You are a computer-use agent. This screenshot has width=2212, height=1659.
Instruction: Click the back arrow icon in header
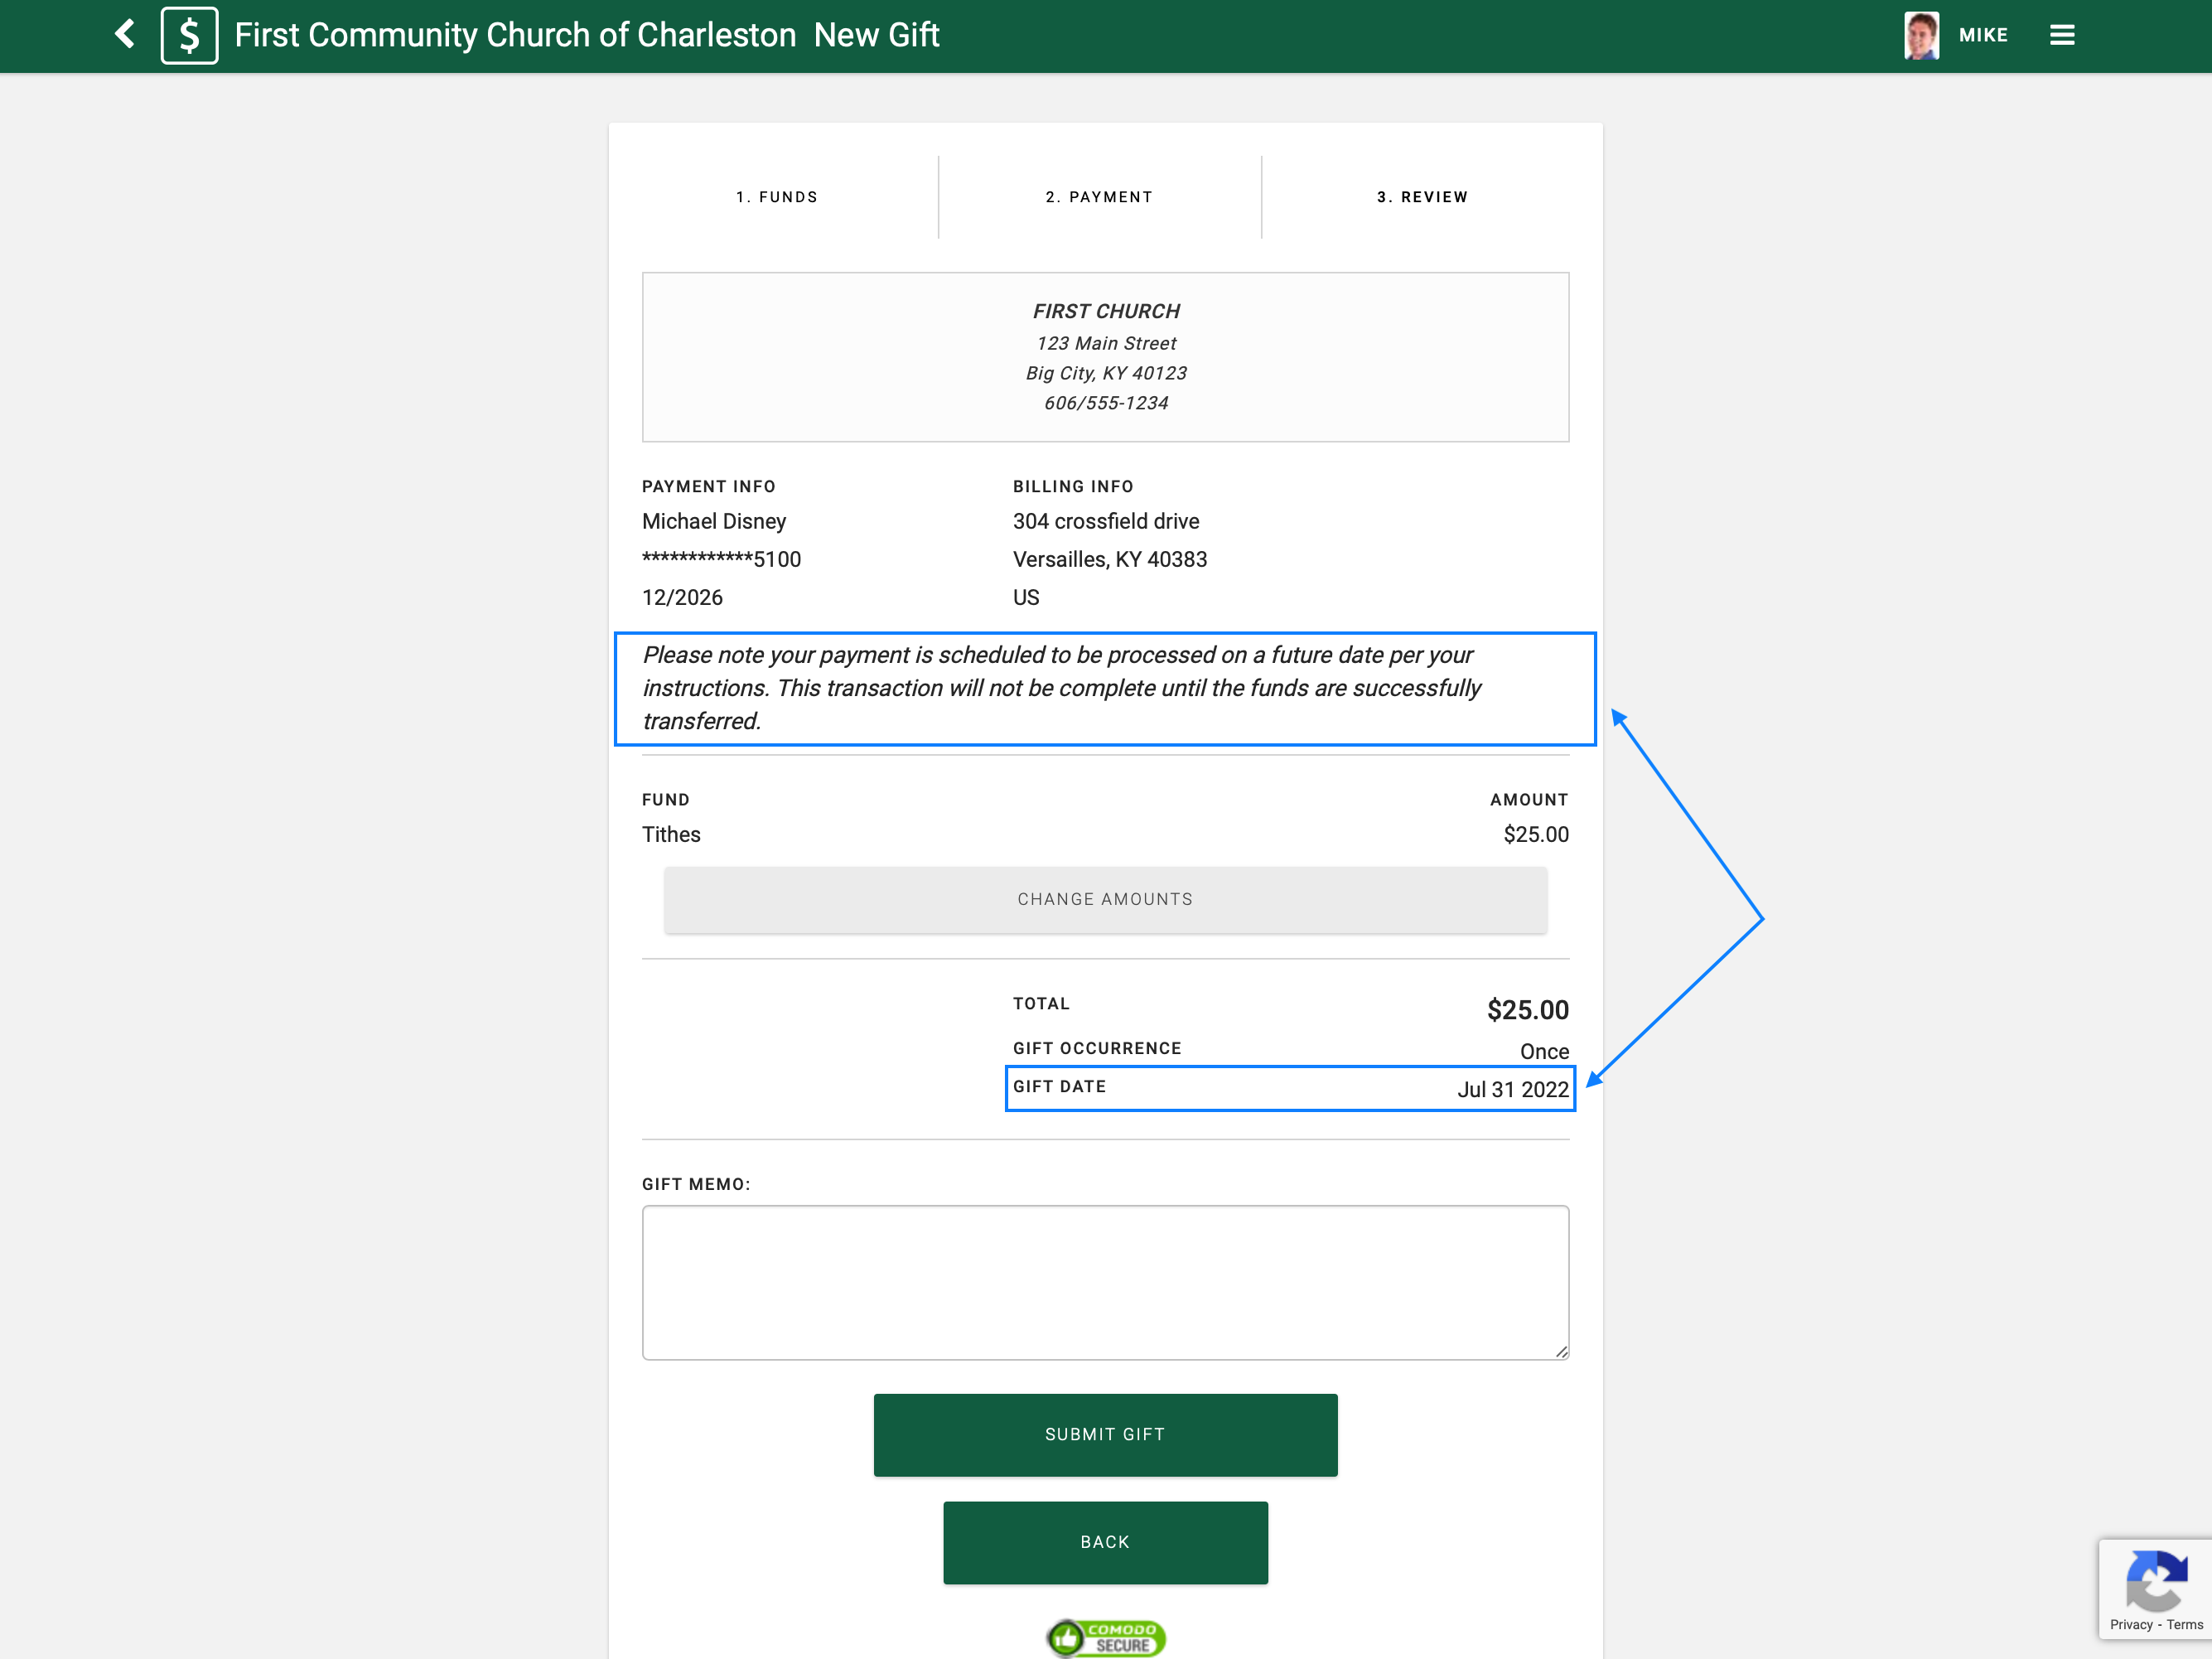pos(125,35)
